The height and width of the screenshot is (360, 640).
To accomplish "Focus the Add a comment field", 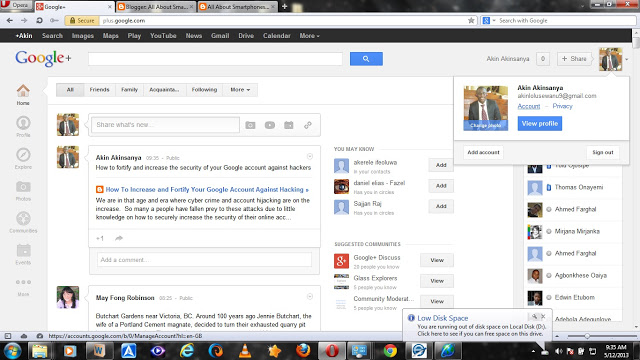I will (x=204, y=260).
